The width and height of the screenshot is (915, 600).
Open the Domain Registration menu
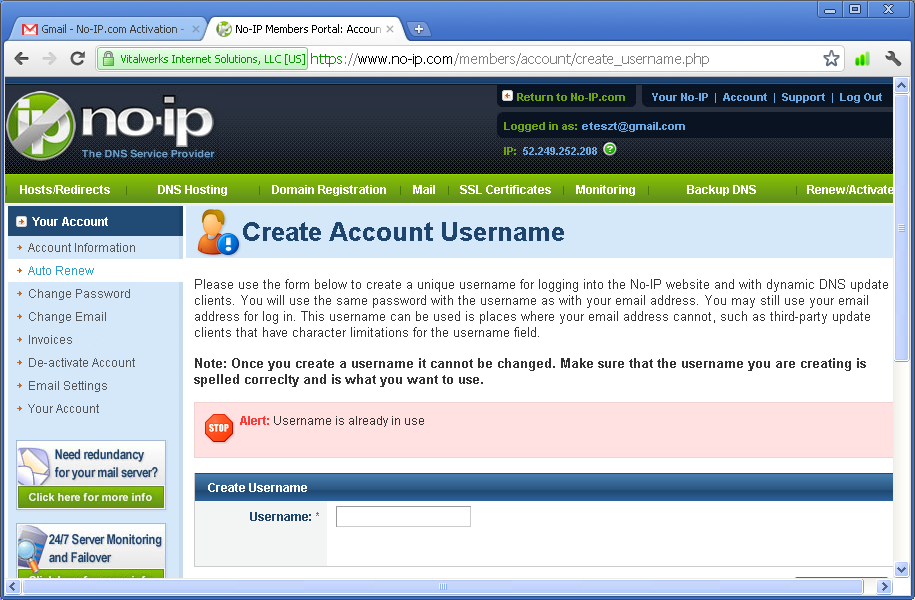329,190
